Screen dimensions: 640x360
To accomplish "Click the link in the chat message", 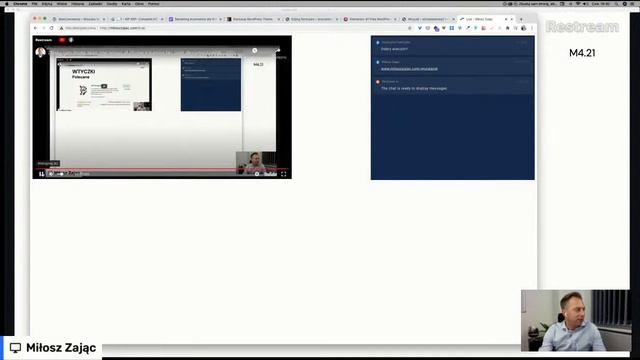I will pyautogui.click(x=409, y=69).
